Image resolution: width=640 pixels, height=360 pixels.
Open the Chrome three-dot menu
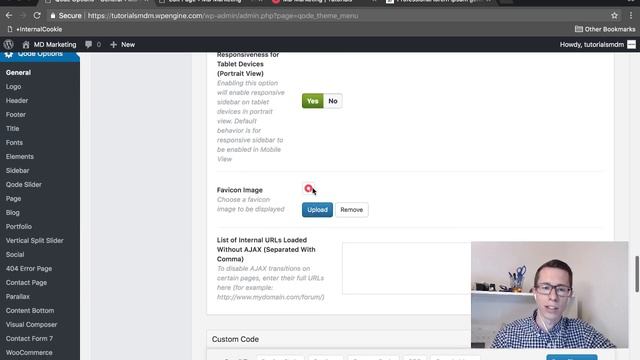tap(631, 16)
